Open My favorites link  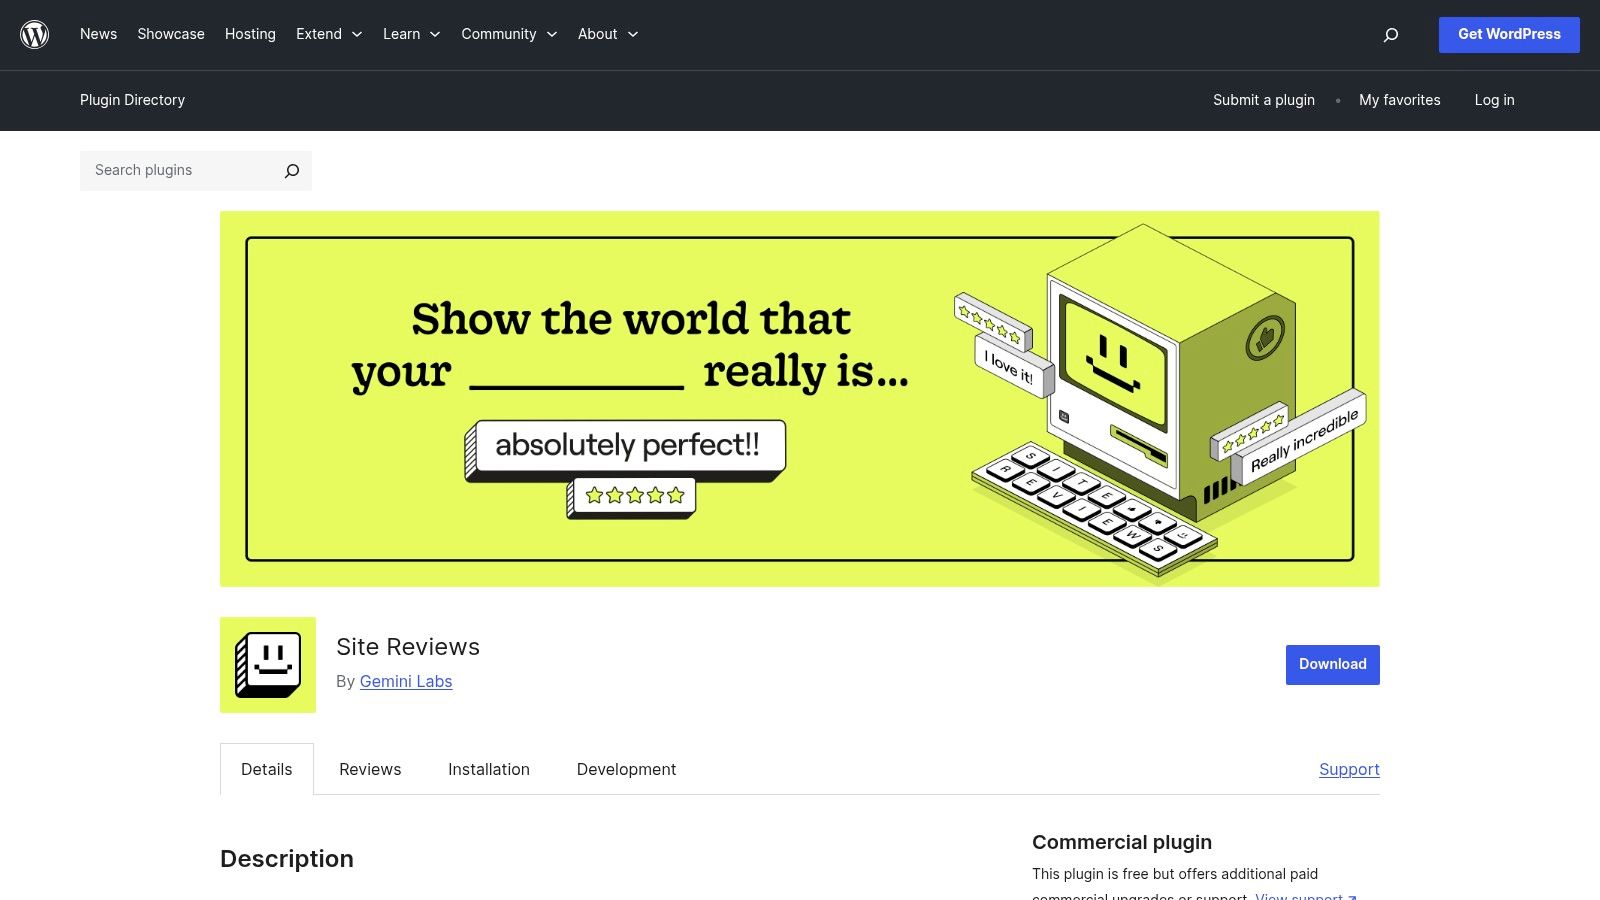(x=1400, y=100)
